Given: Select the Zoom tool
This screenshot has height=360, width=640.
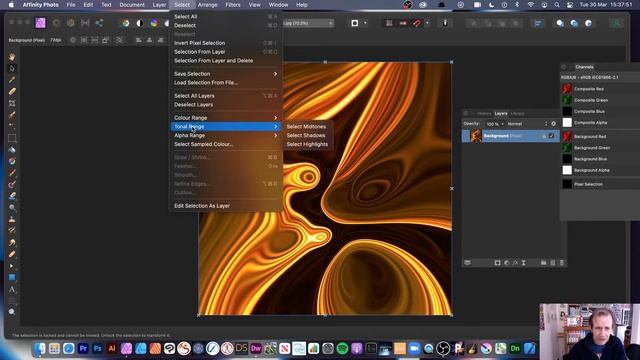Looking at the screenshot, I should [12, 312].
